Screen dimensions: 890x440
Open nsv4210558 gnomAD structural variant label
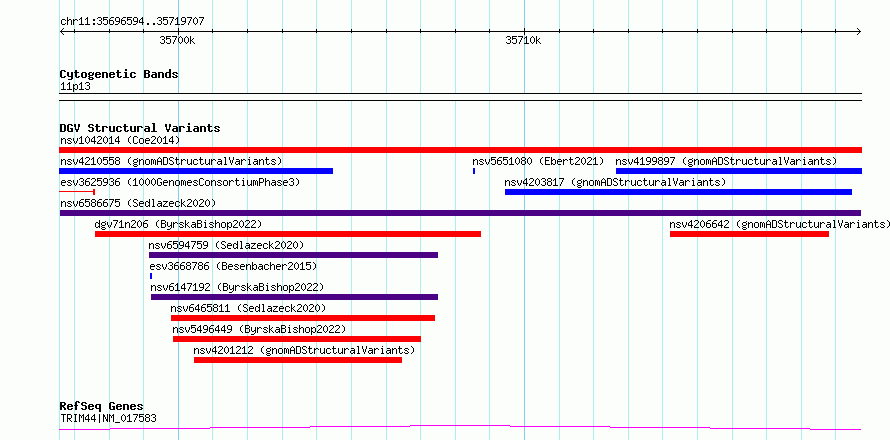(x=171, y=161)
